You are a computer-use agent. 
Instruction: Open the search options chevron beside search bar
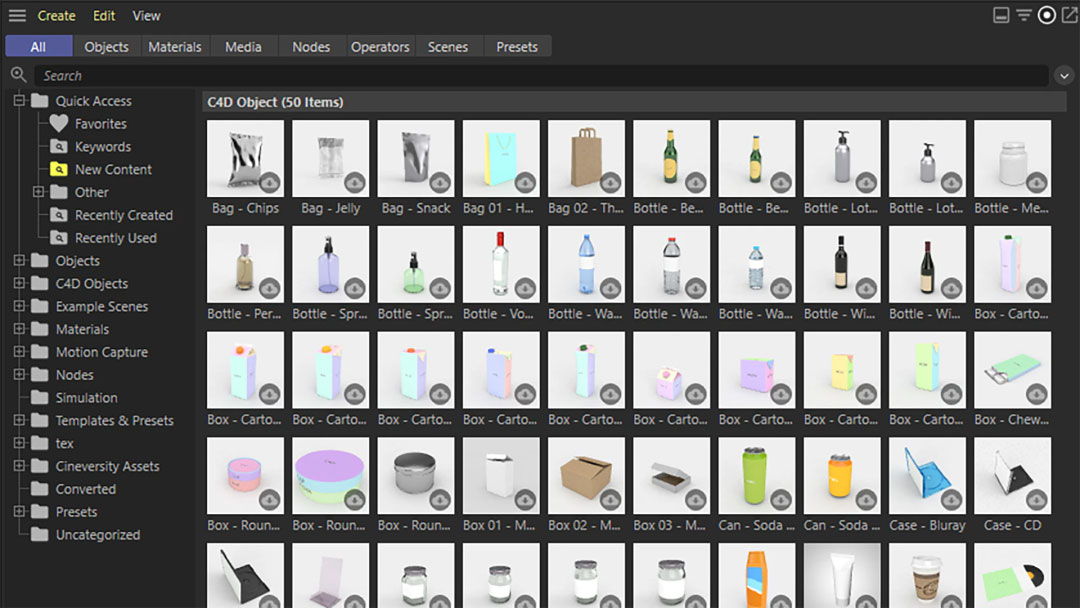click(1063, 75)
